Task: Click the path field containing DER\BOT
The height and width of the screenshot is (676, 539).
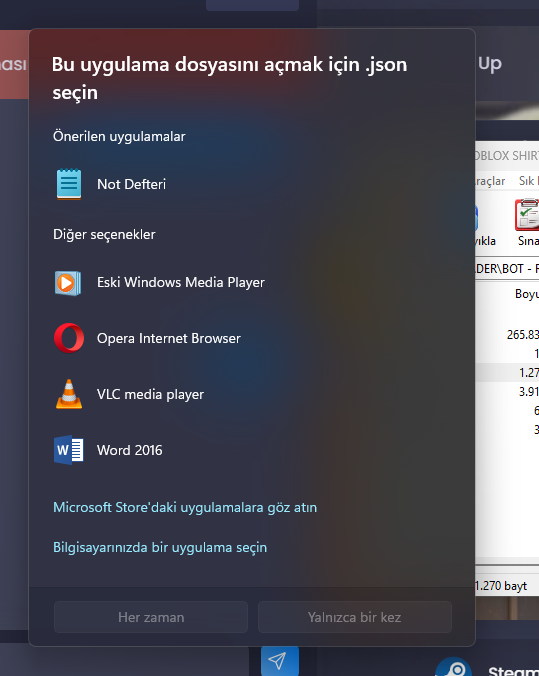Action: pyautogui.click(x=507, y=269)
